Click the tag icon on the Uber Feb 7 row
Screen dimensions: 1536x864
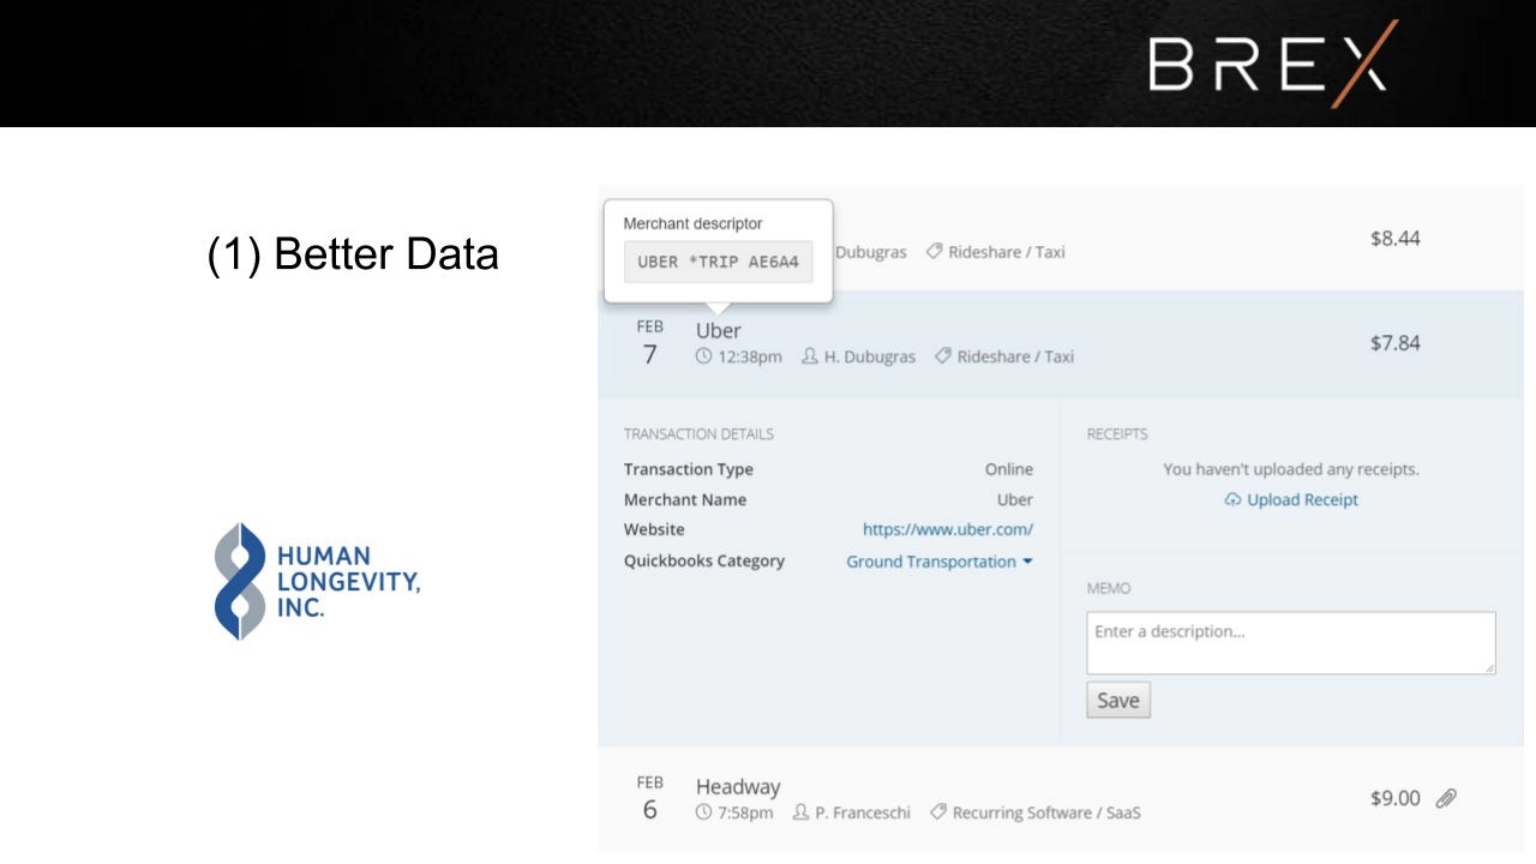(943, 356)
